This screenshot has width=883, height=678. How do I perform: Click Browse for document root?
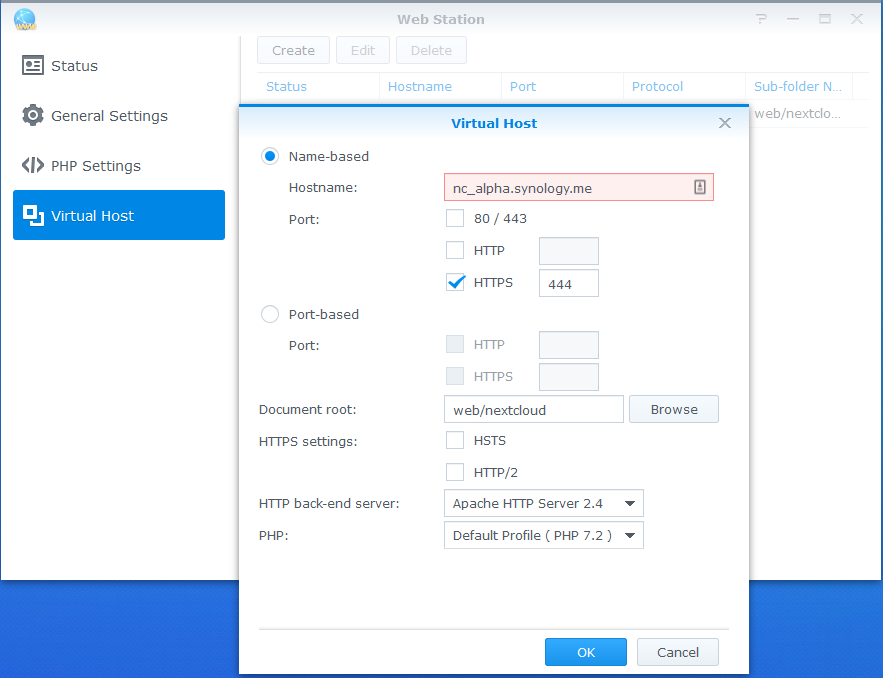click(674, 409)
